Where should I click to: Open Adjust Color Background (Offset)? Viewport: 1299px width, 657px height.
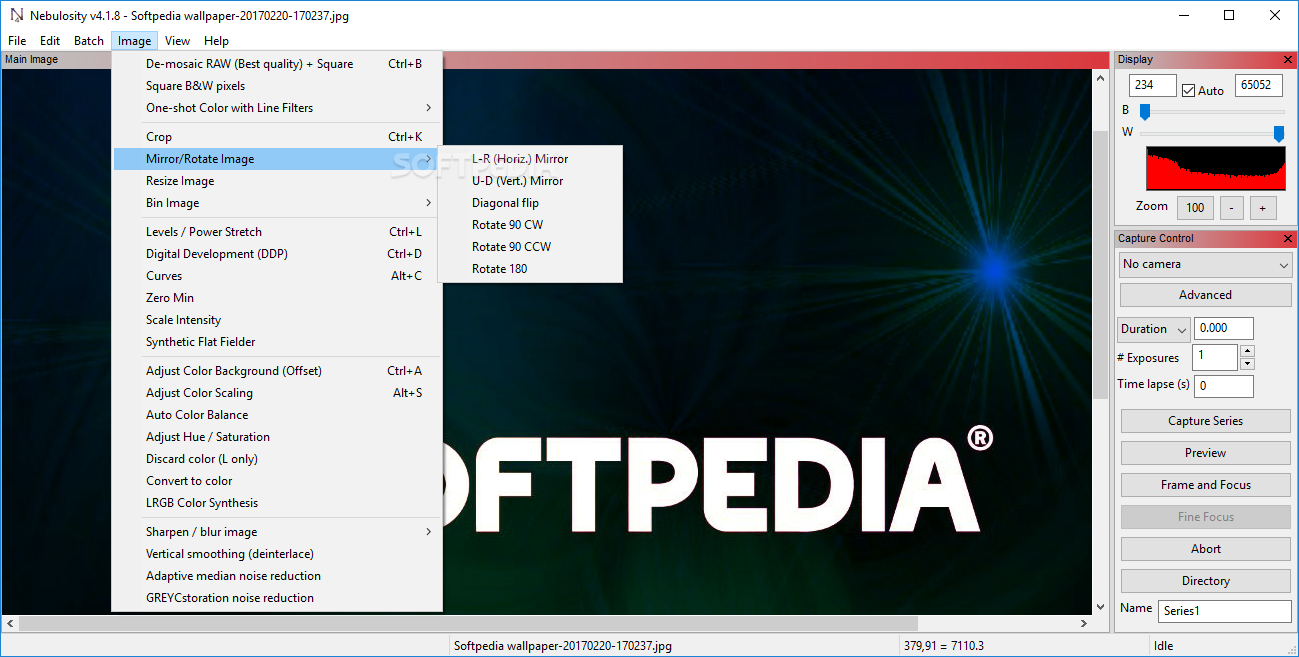click(277, 371)
